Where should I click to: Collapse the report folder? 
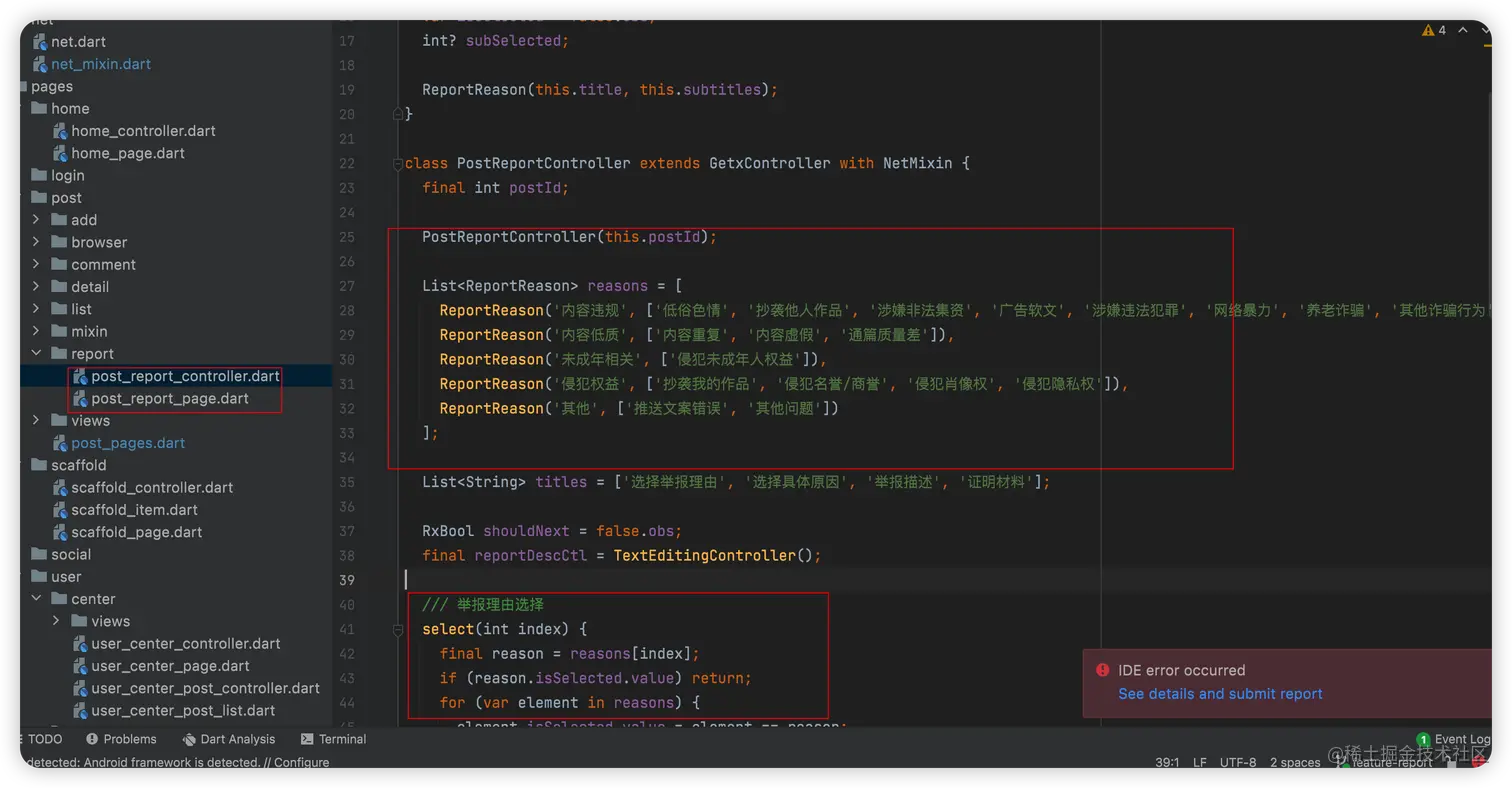[36, 354]
